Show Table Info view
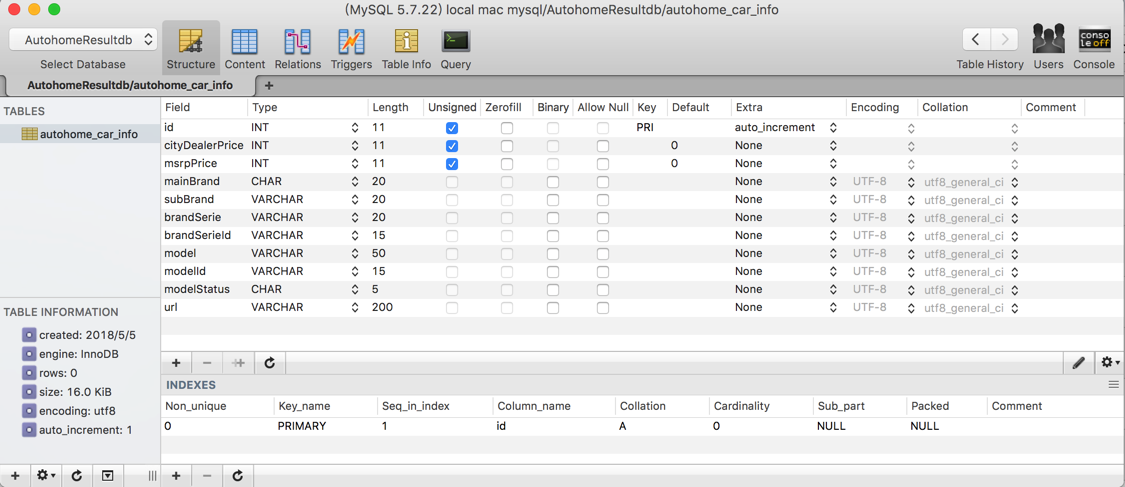The width and height of the screenshot is (1125, 487). 406,48
